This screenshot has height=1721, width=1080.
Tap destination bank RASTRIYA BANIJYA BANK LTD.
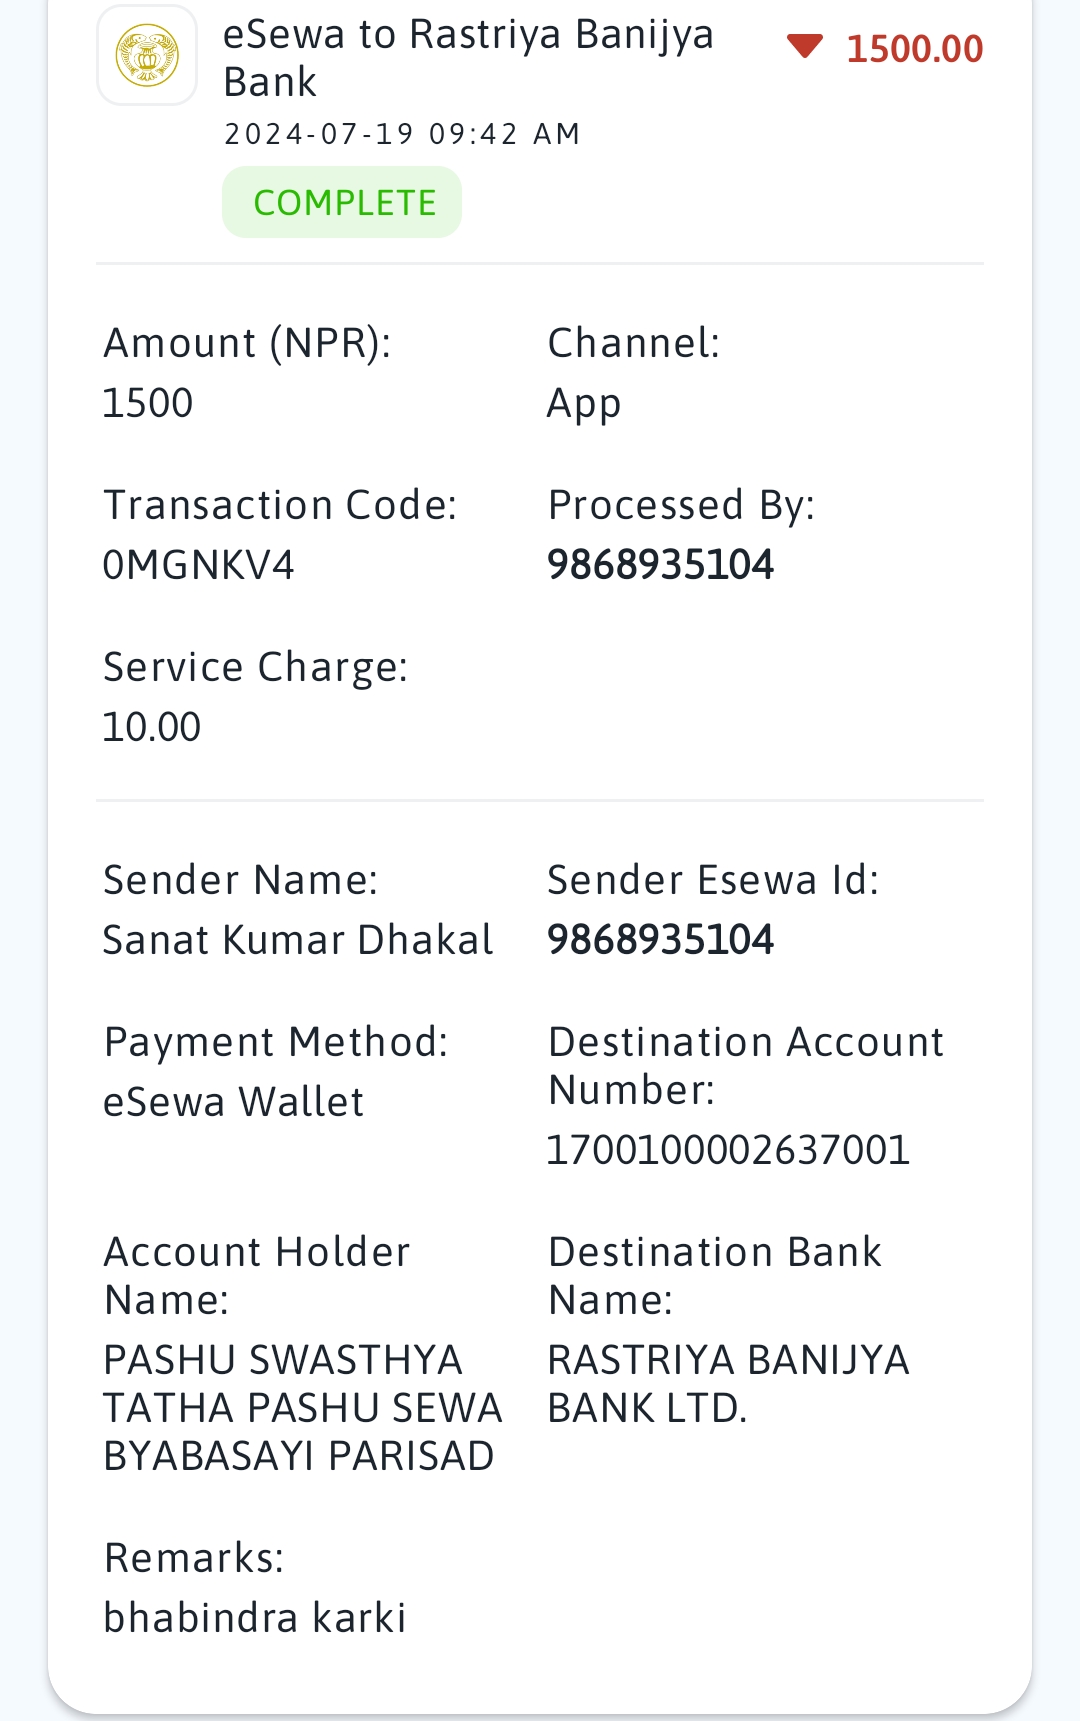[728, 1384]
